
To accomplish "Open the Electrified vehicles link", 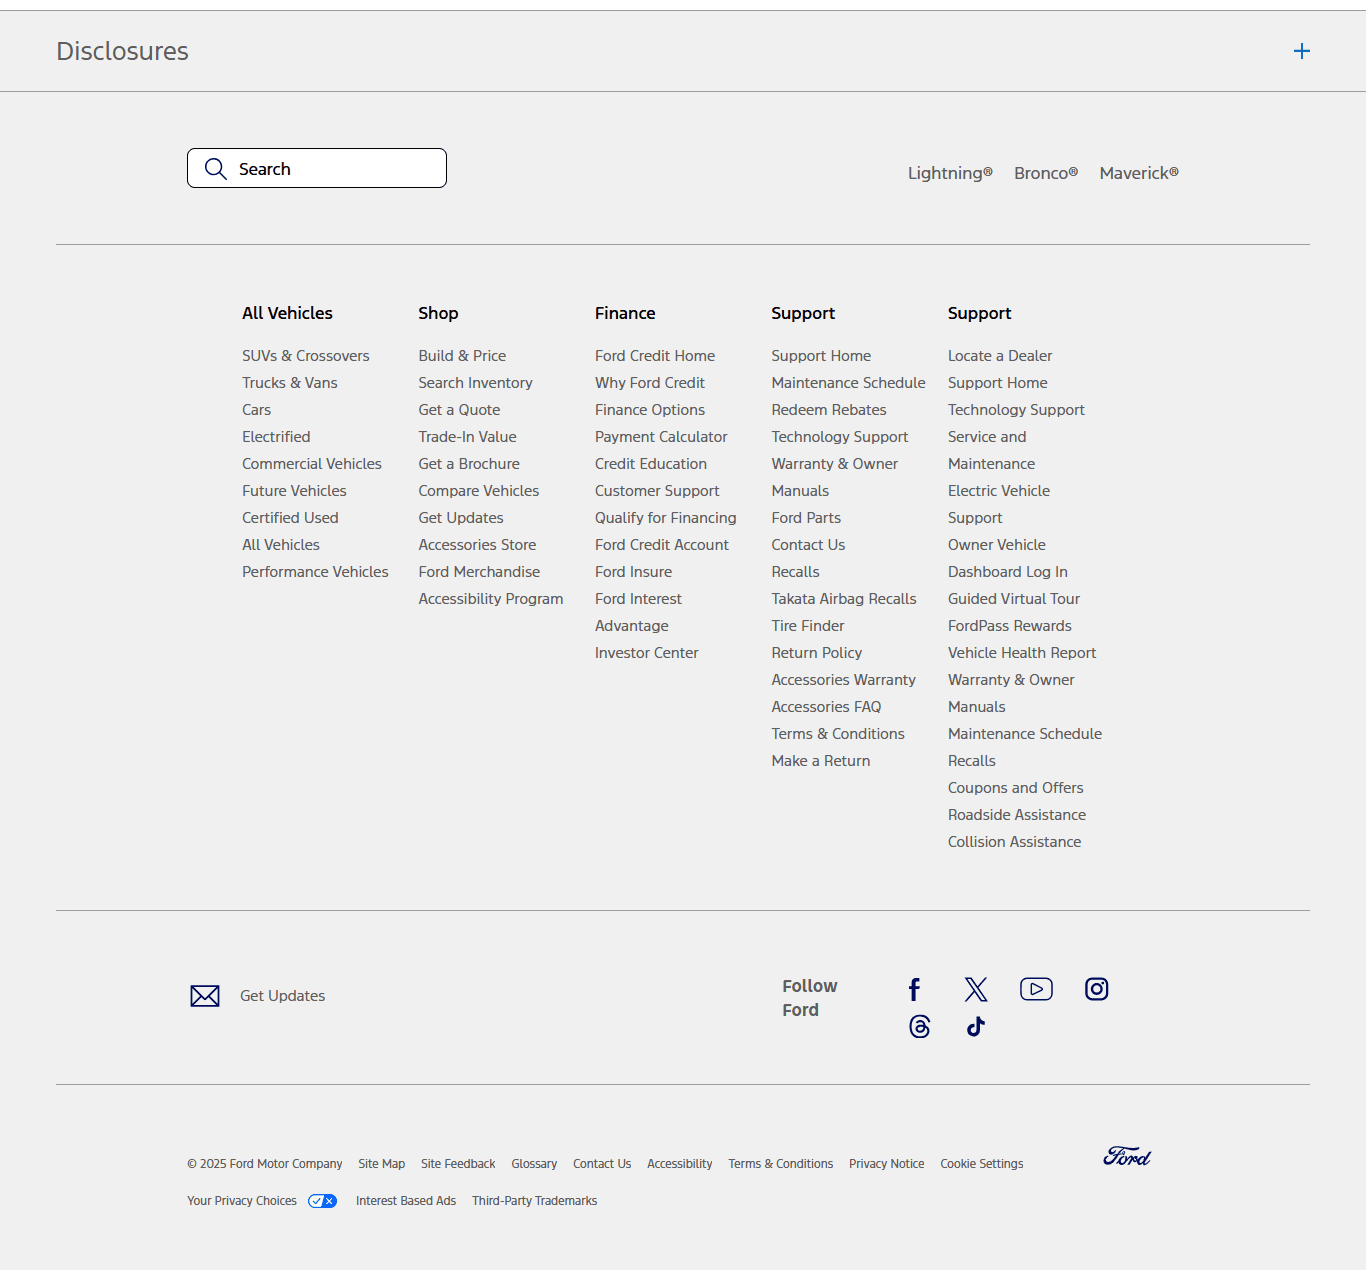I will (276, 437).
